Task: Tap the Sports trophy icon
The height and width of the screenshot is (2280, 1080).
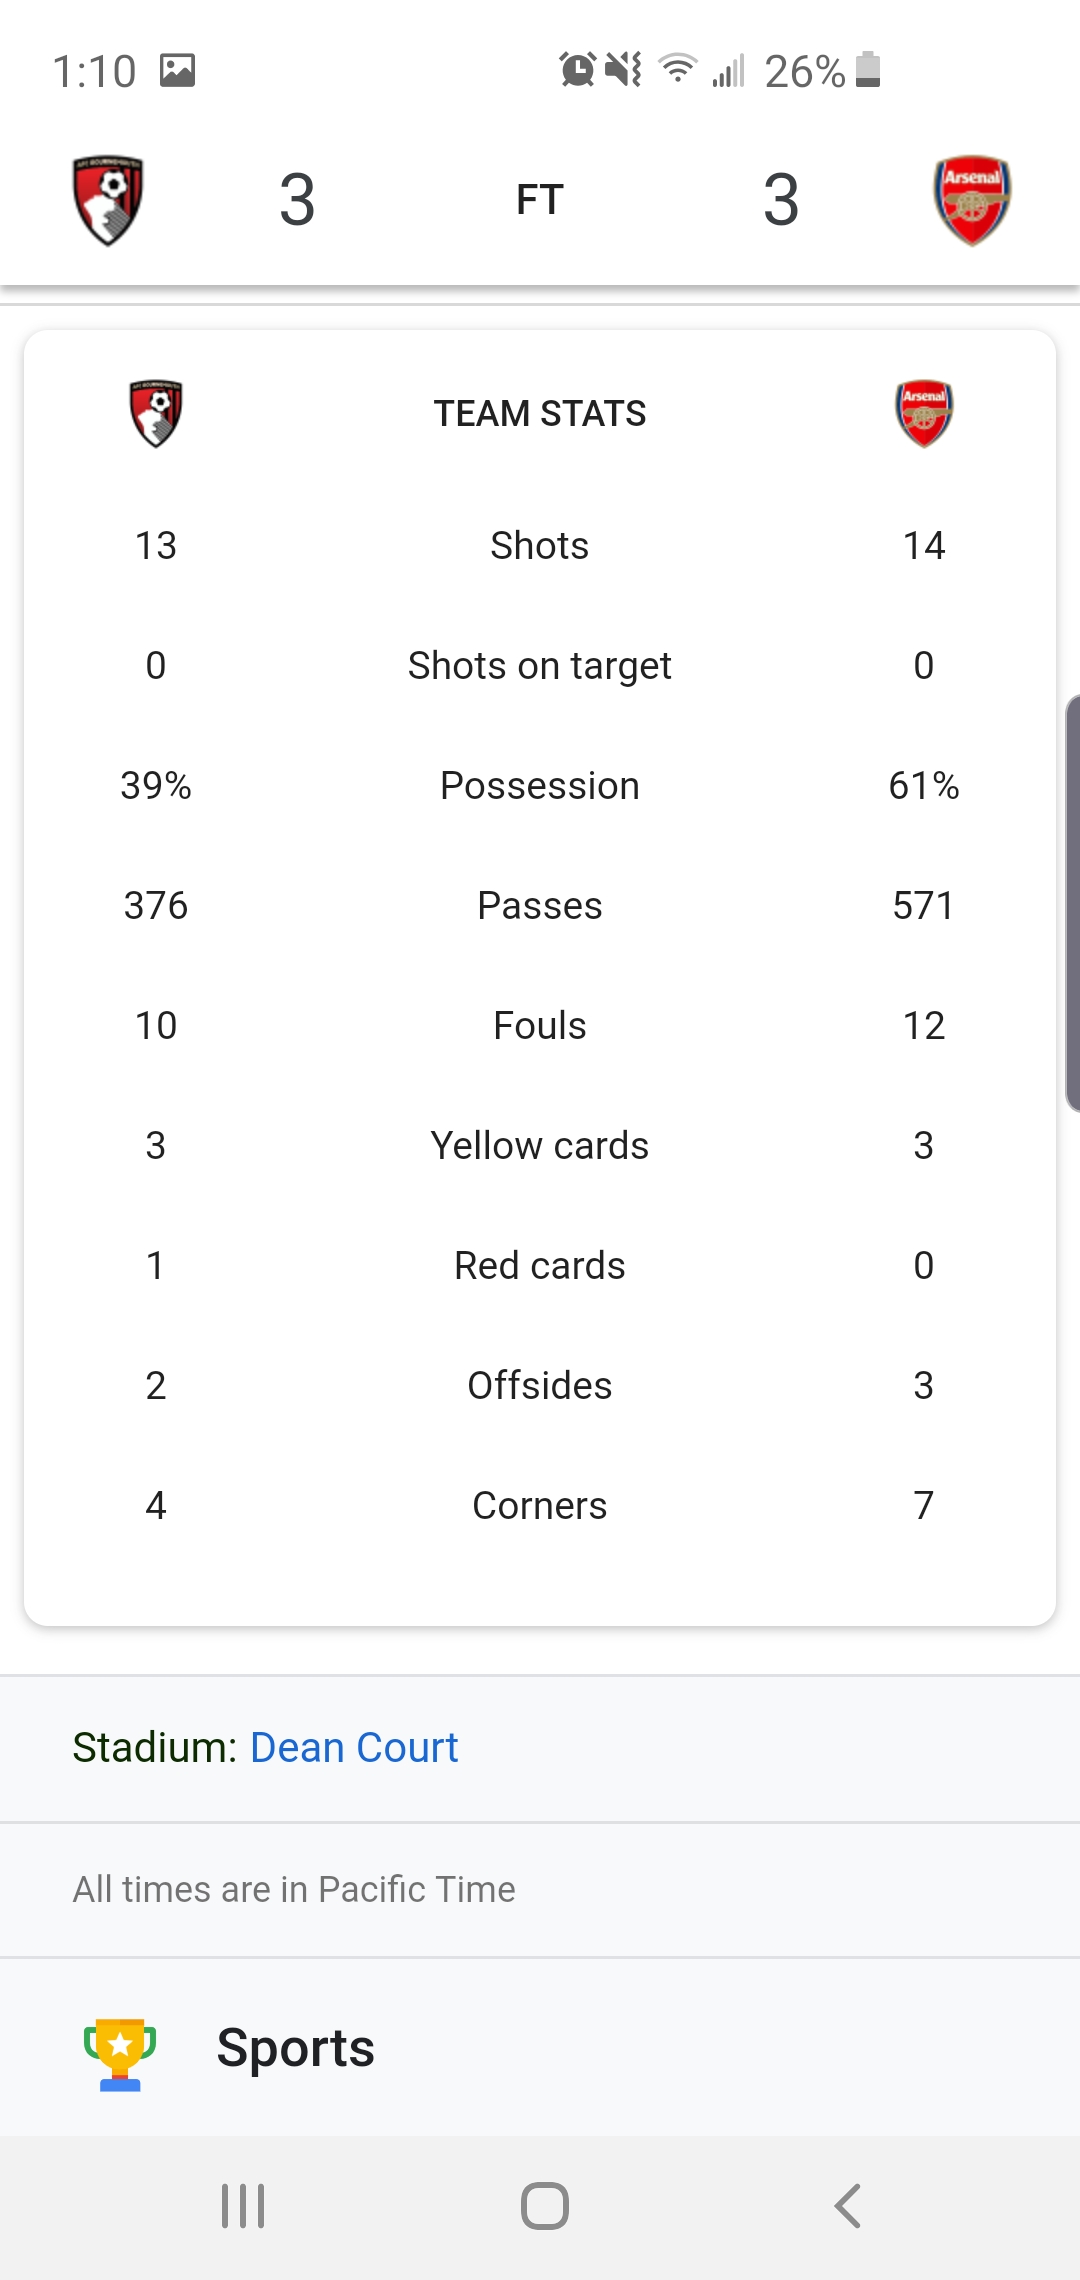Action: pyautogui.click(x=120, y=2054)
